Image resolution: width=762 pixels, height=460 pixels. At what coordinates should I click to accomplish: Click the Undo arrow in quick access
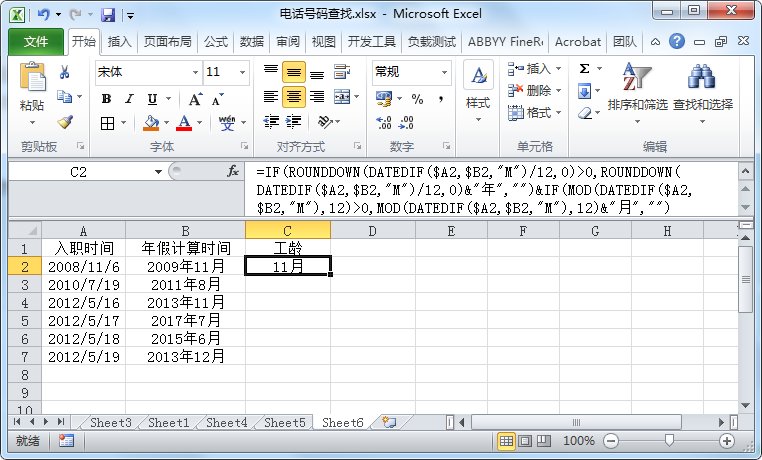[x=44, y=15]
